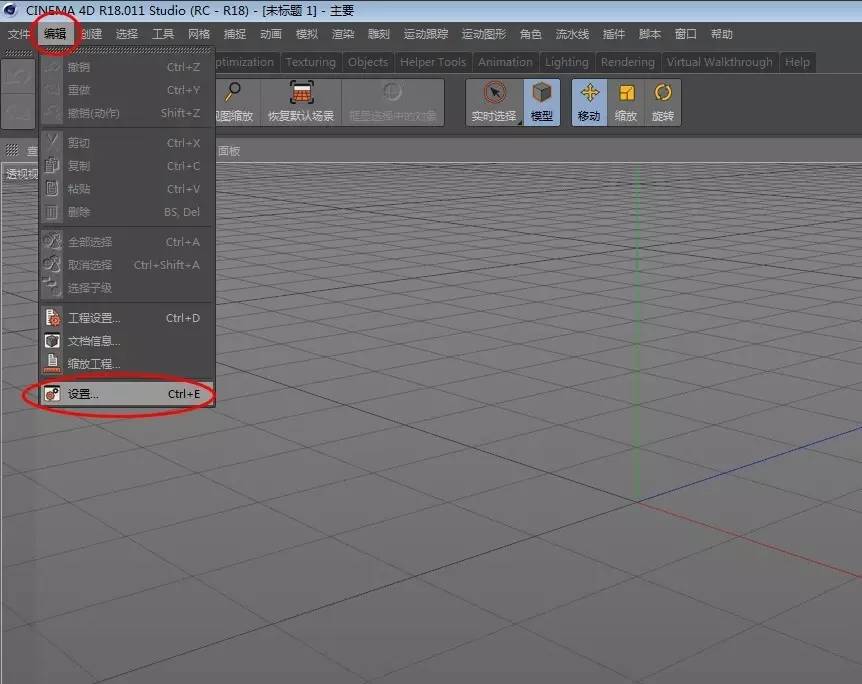The height and width of the screenshot is (684, 862).
Task: Choose 设置... (Ctrl+E) from the Edit menu
Action: [127, 394]
